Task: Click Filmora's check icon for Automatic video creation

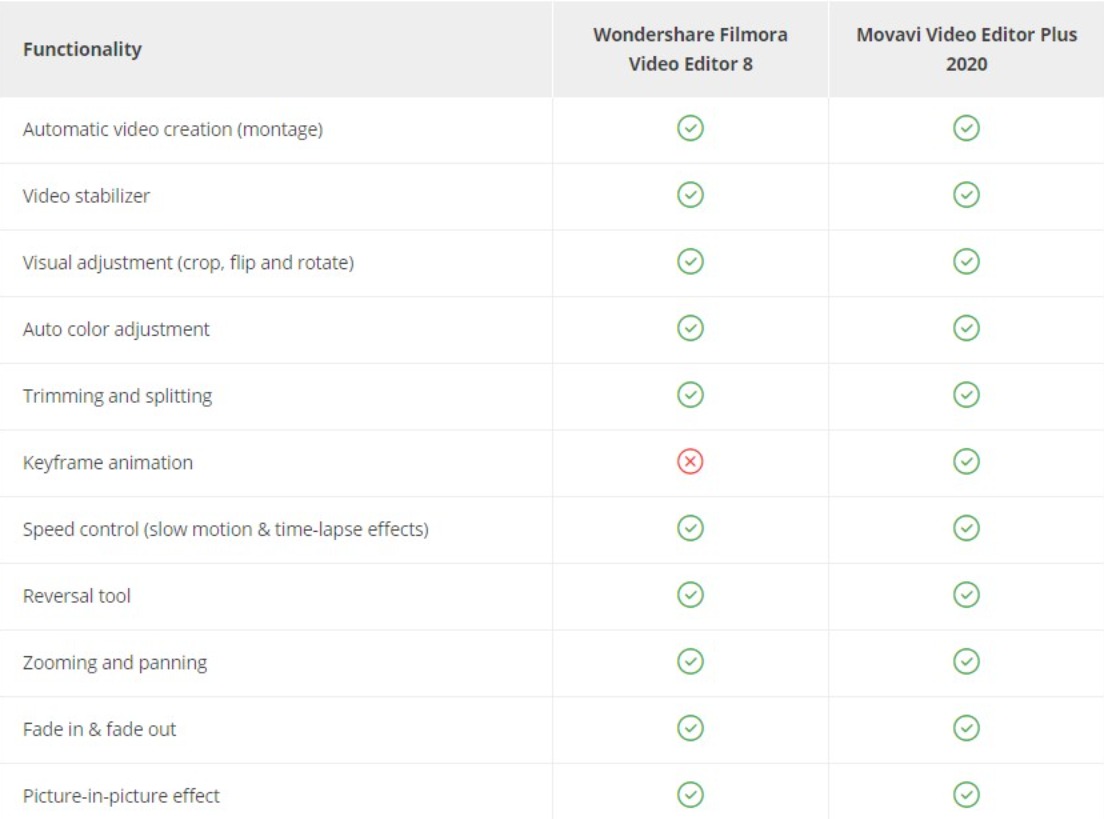Action: [x=690, y=128]
